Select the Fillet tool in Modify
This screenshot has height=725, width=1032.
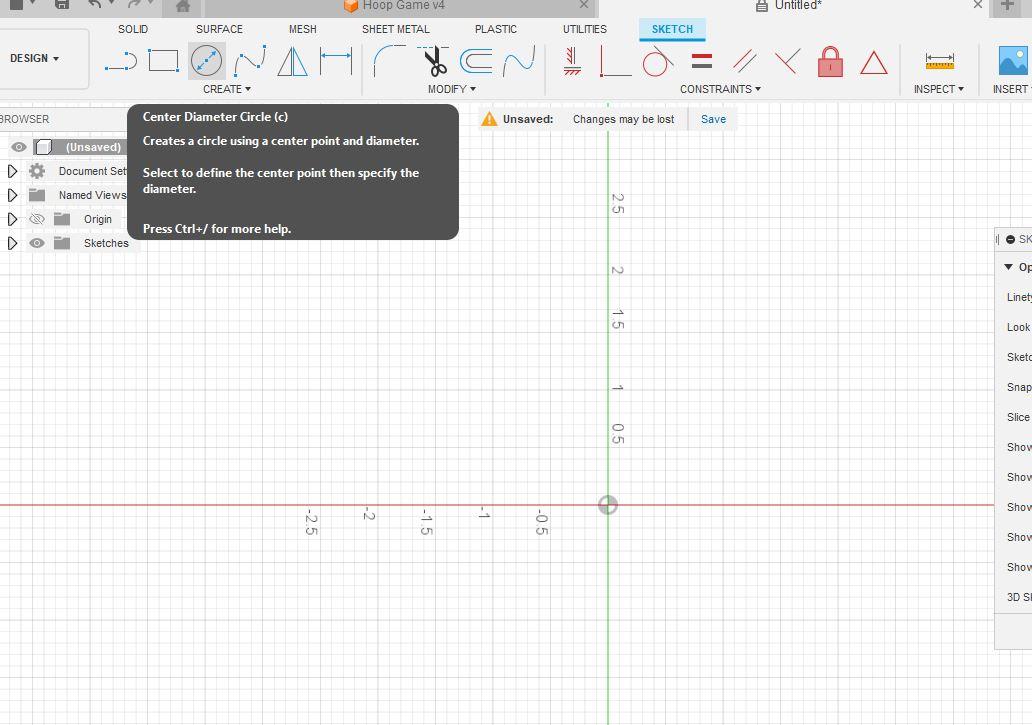[x=389, y=61]
